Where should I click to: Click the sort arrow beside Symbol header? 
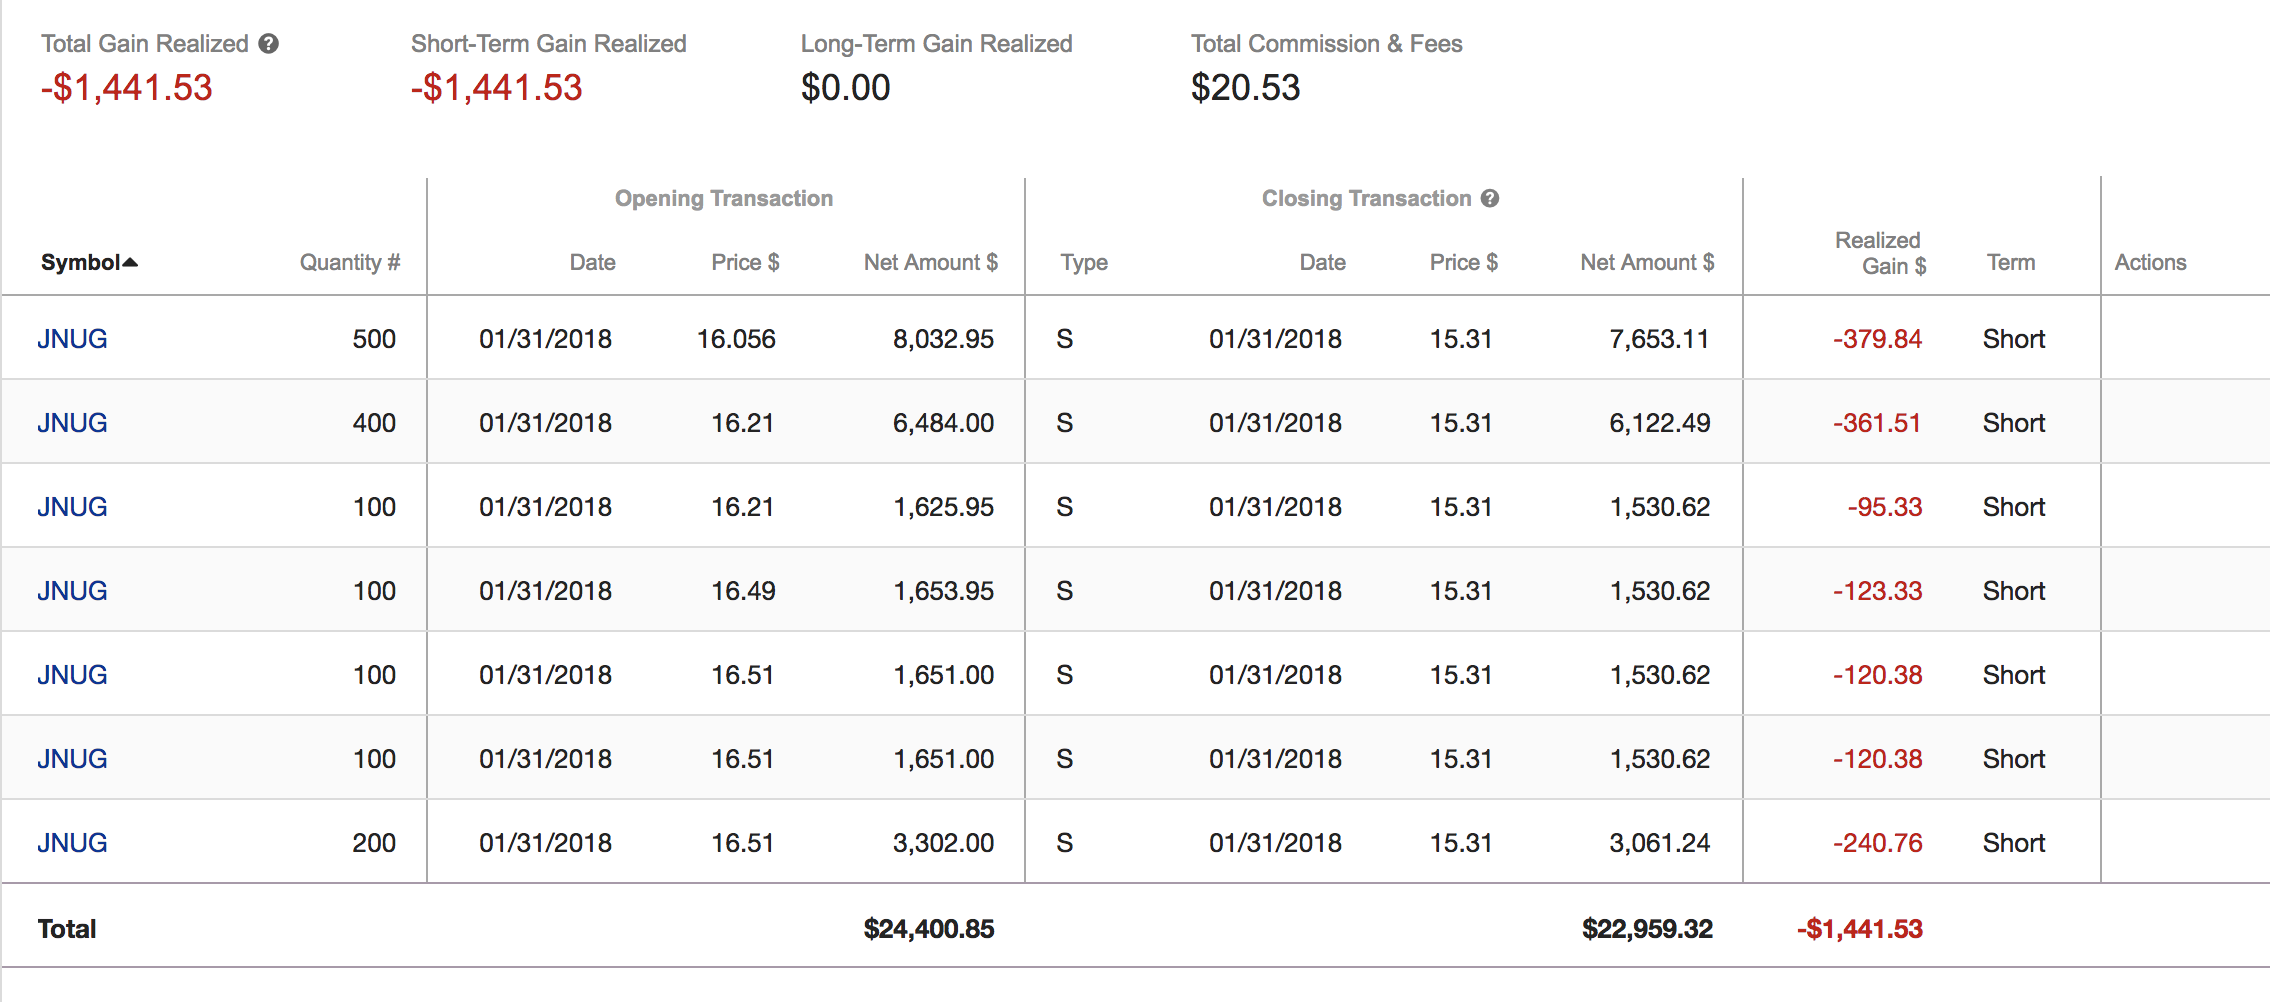point(130,262)
